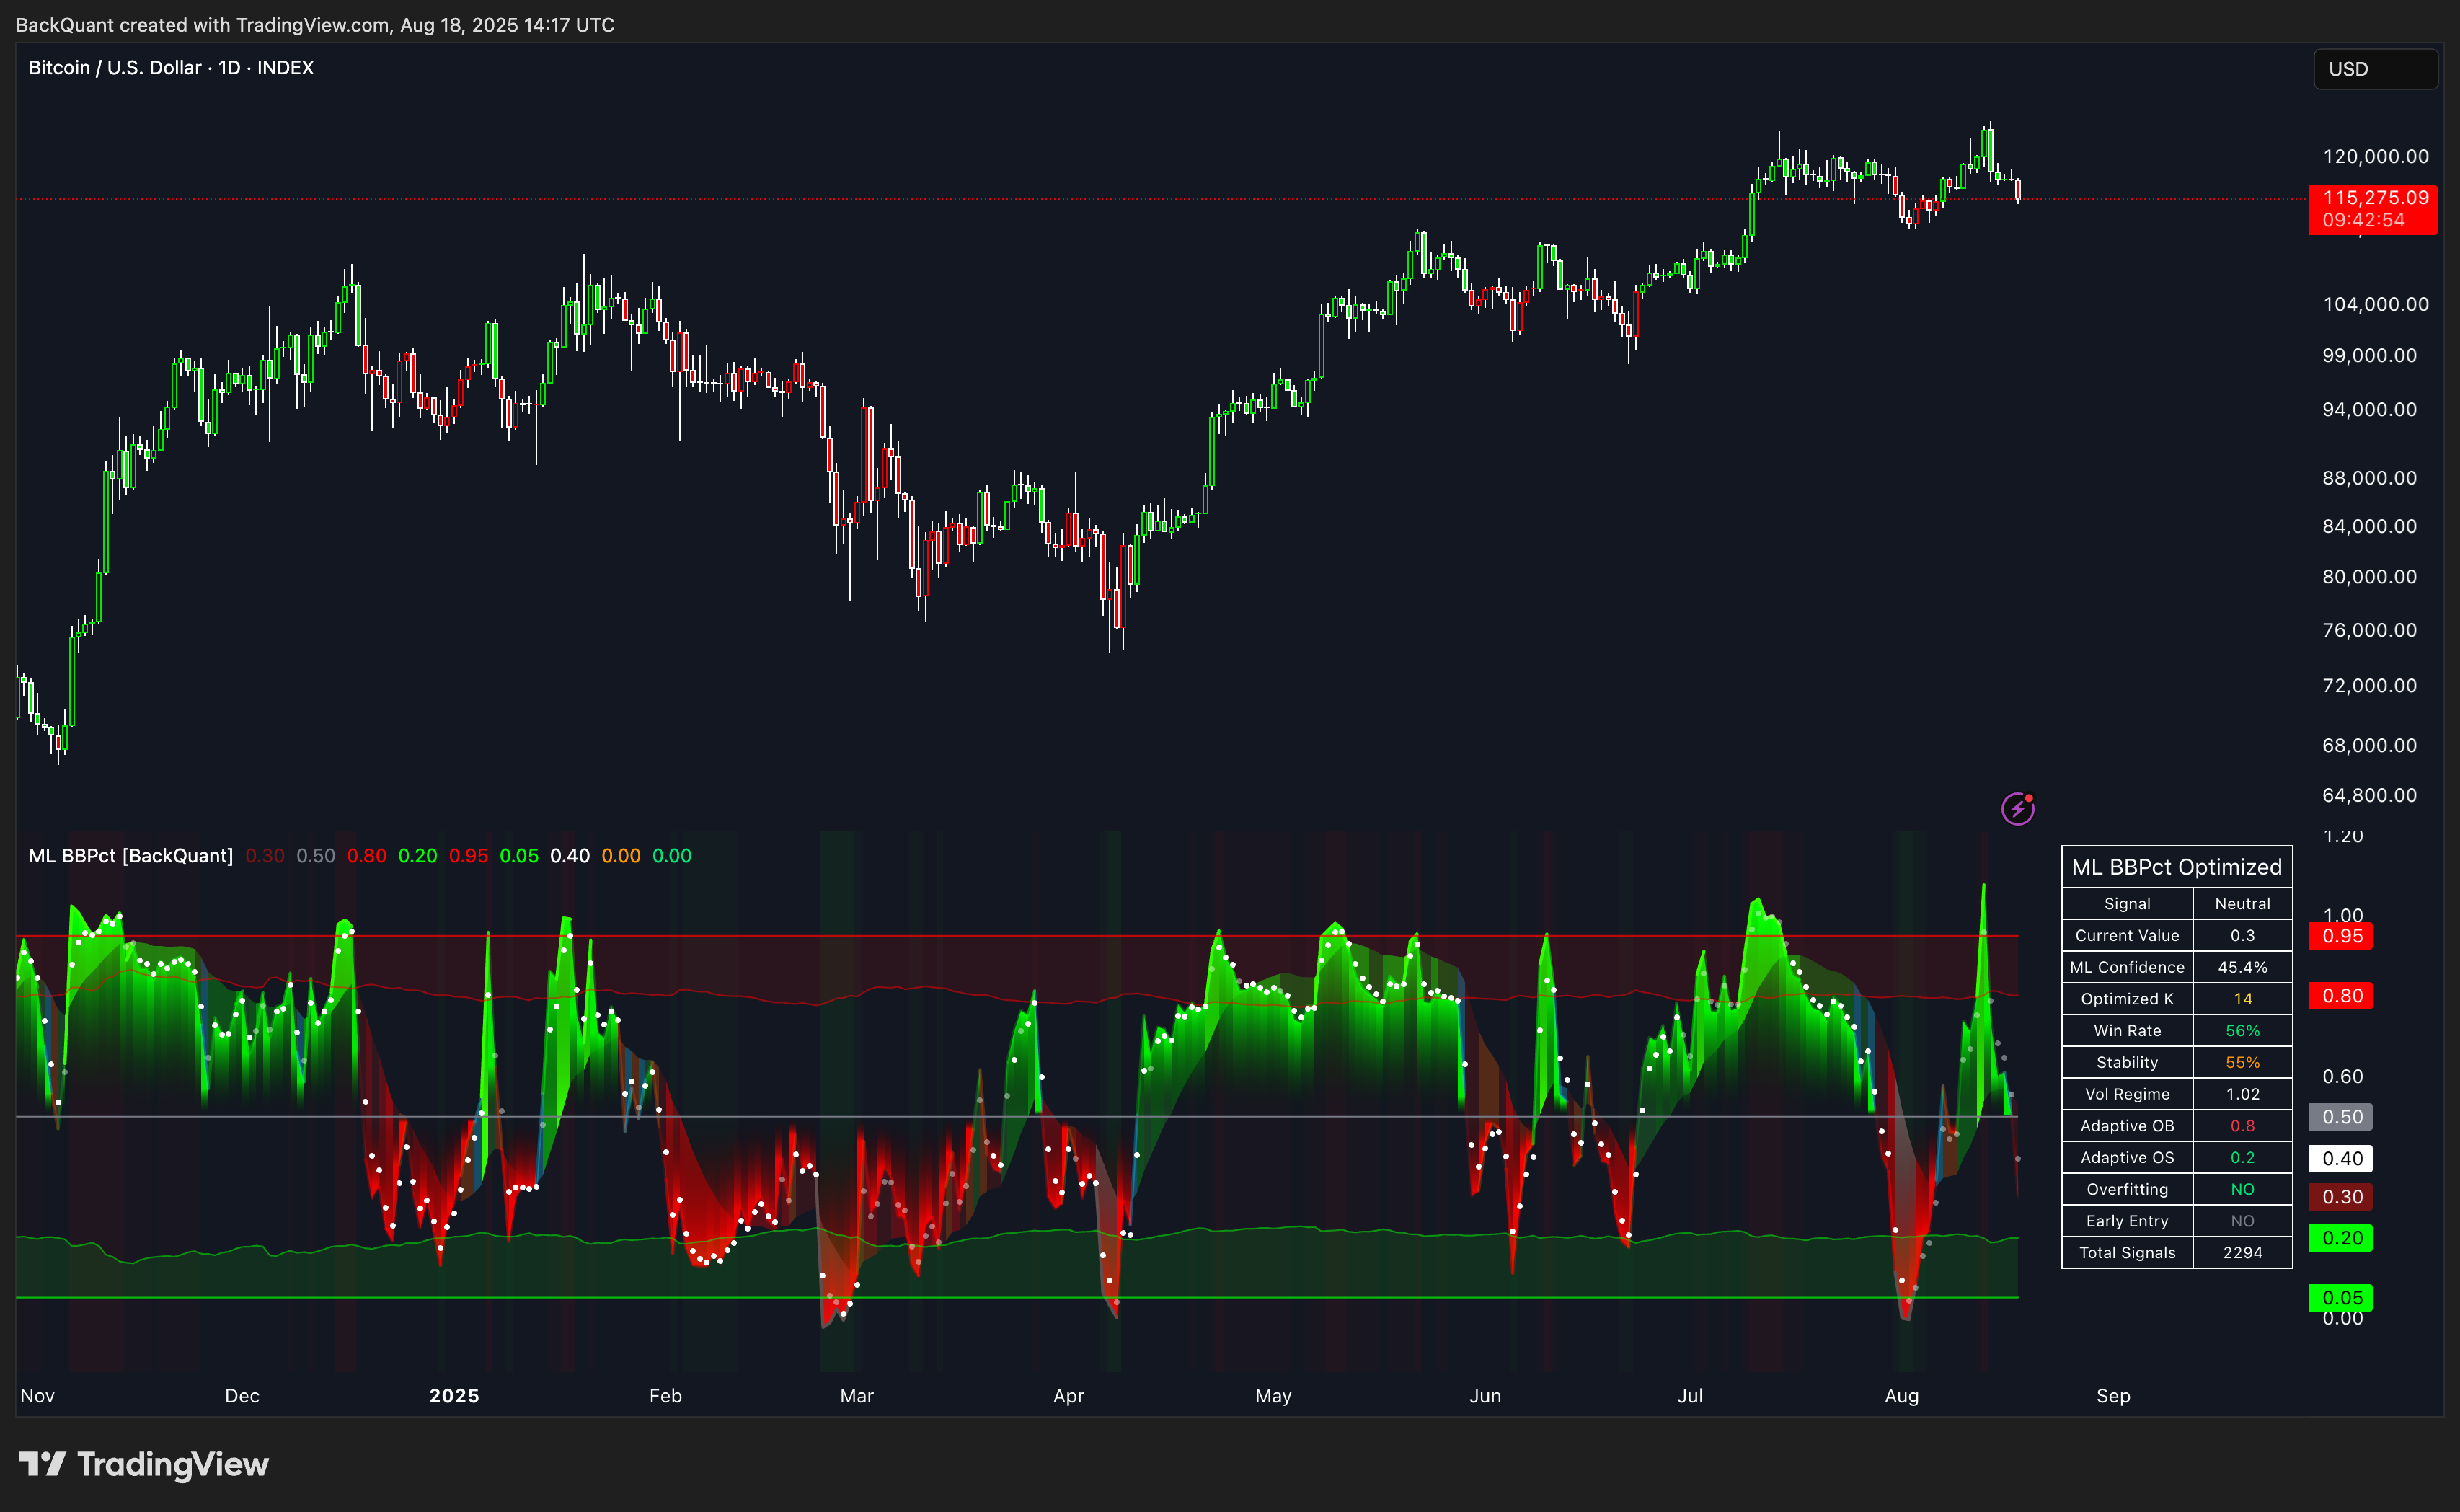The height and width of the screenshot is (1512, 2460).
Task: Click the BackQuant created with TradingView.com caption
Action: [315, 25]
